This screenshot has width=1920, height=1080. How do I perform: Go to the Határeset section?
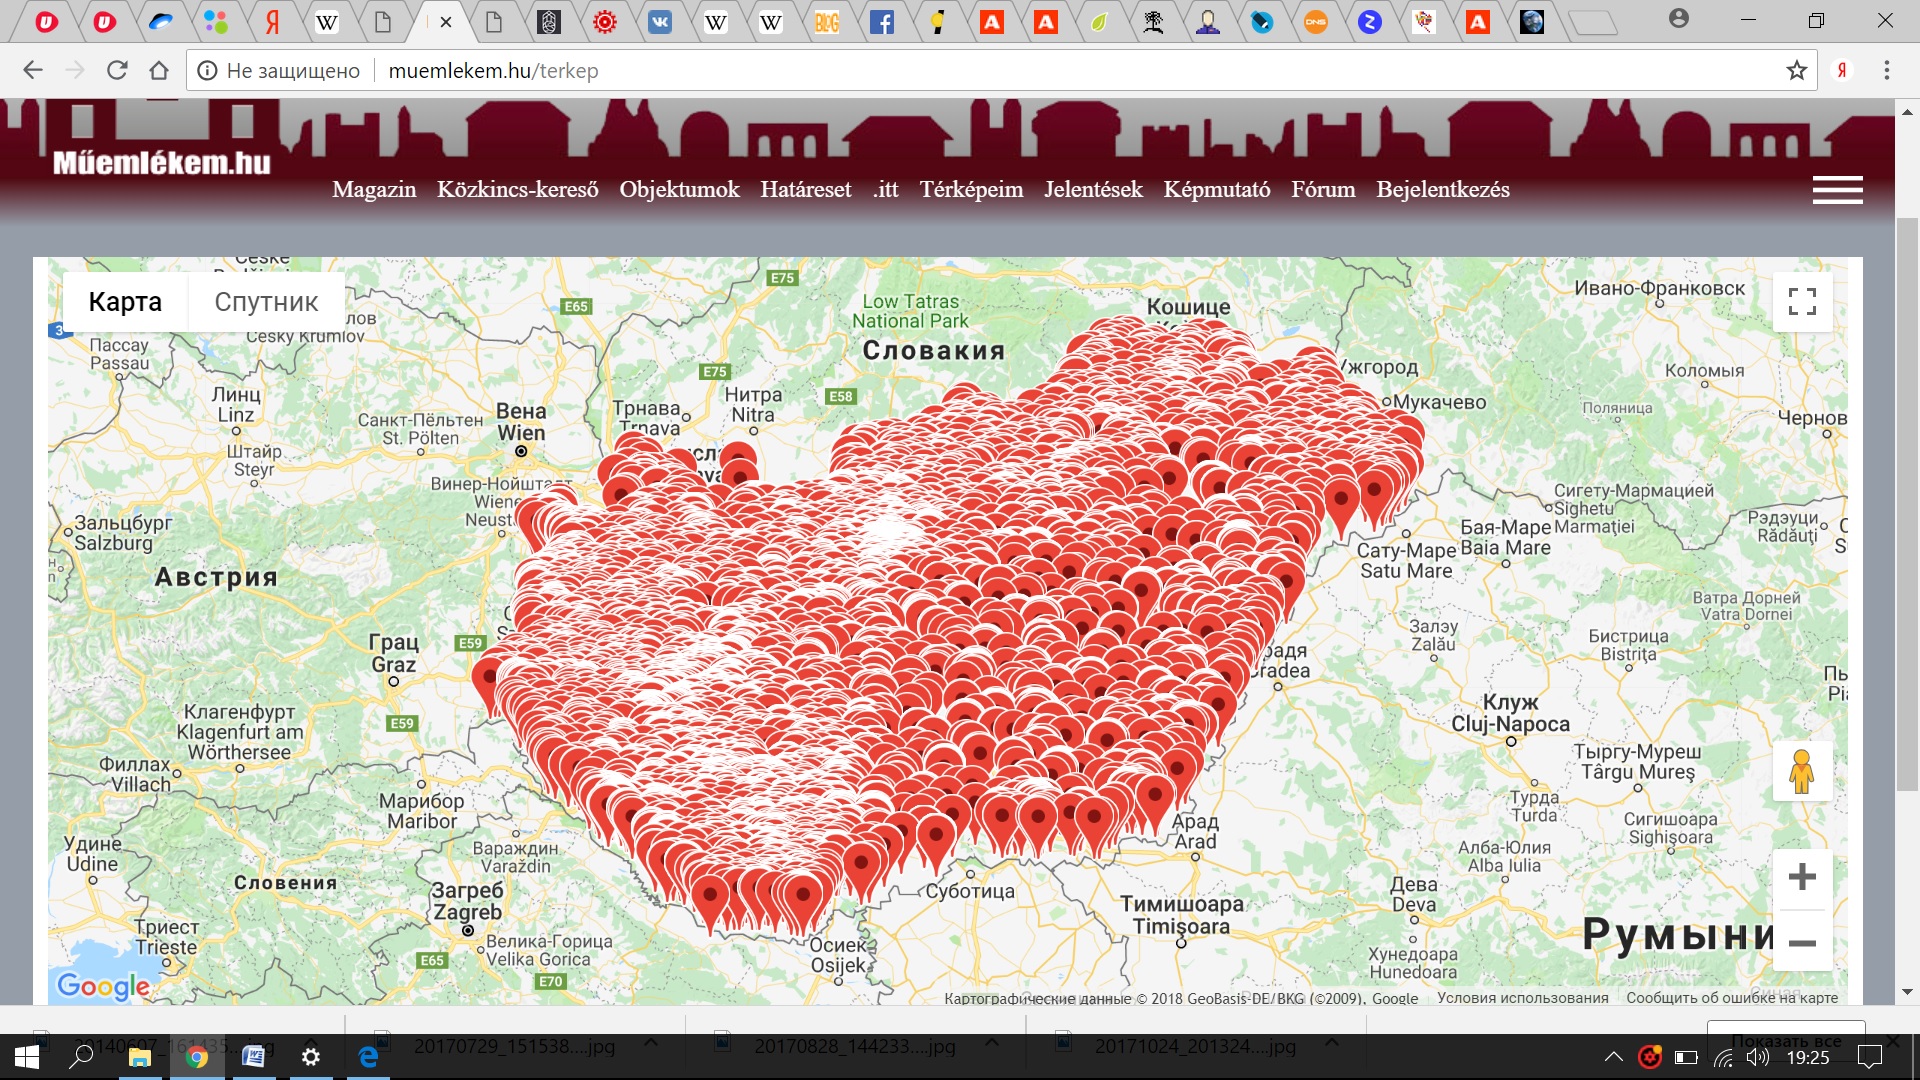point(806,190)
